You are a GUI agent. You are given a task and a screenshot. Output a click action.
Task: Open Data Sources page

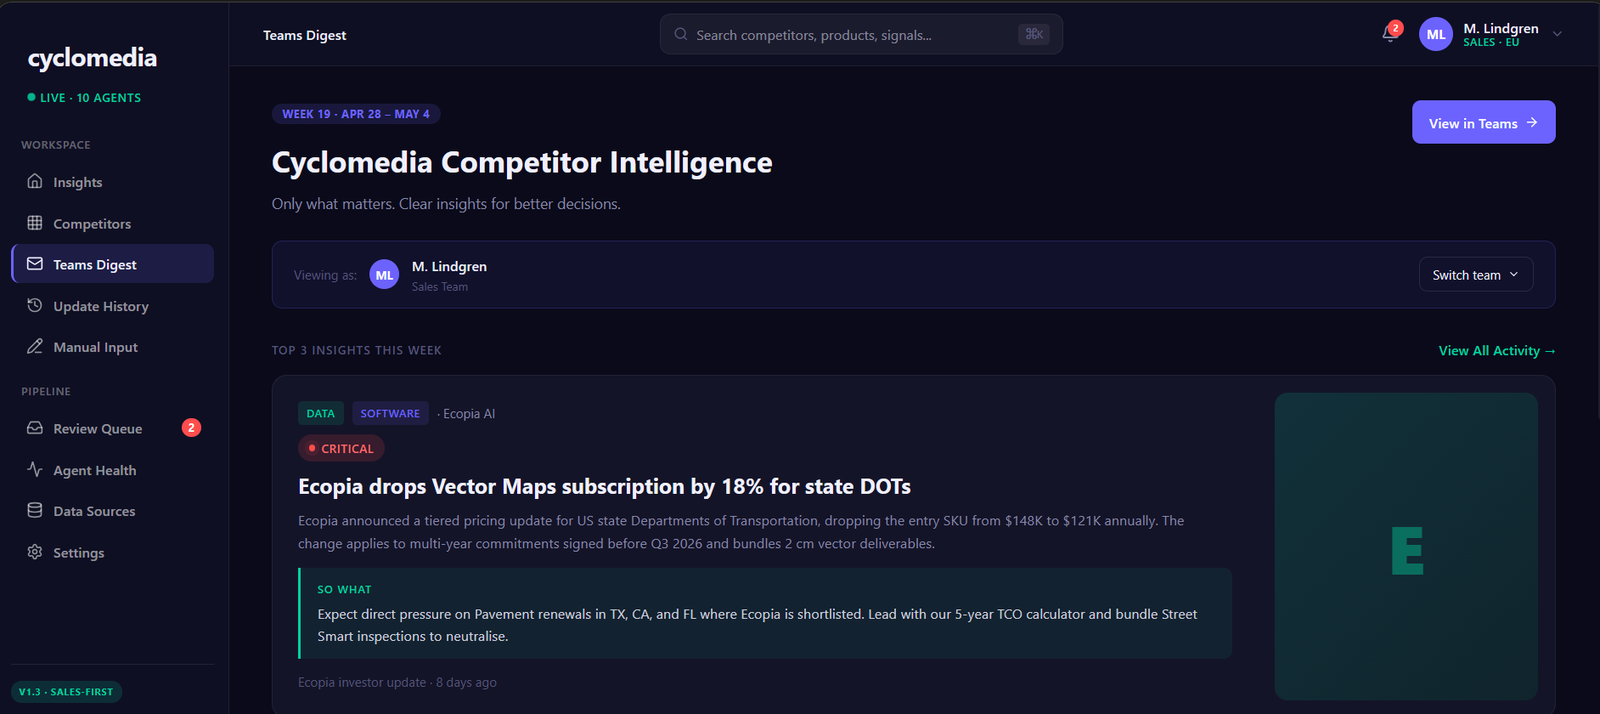[112, 511]
